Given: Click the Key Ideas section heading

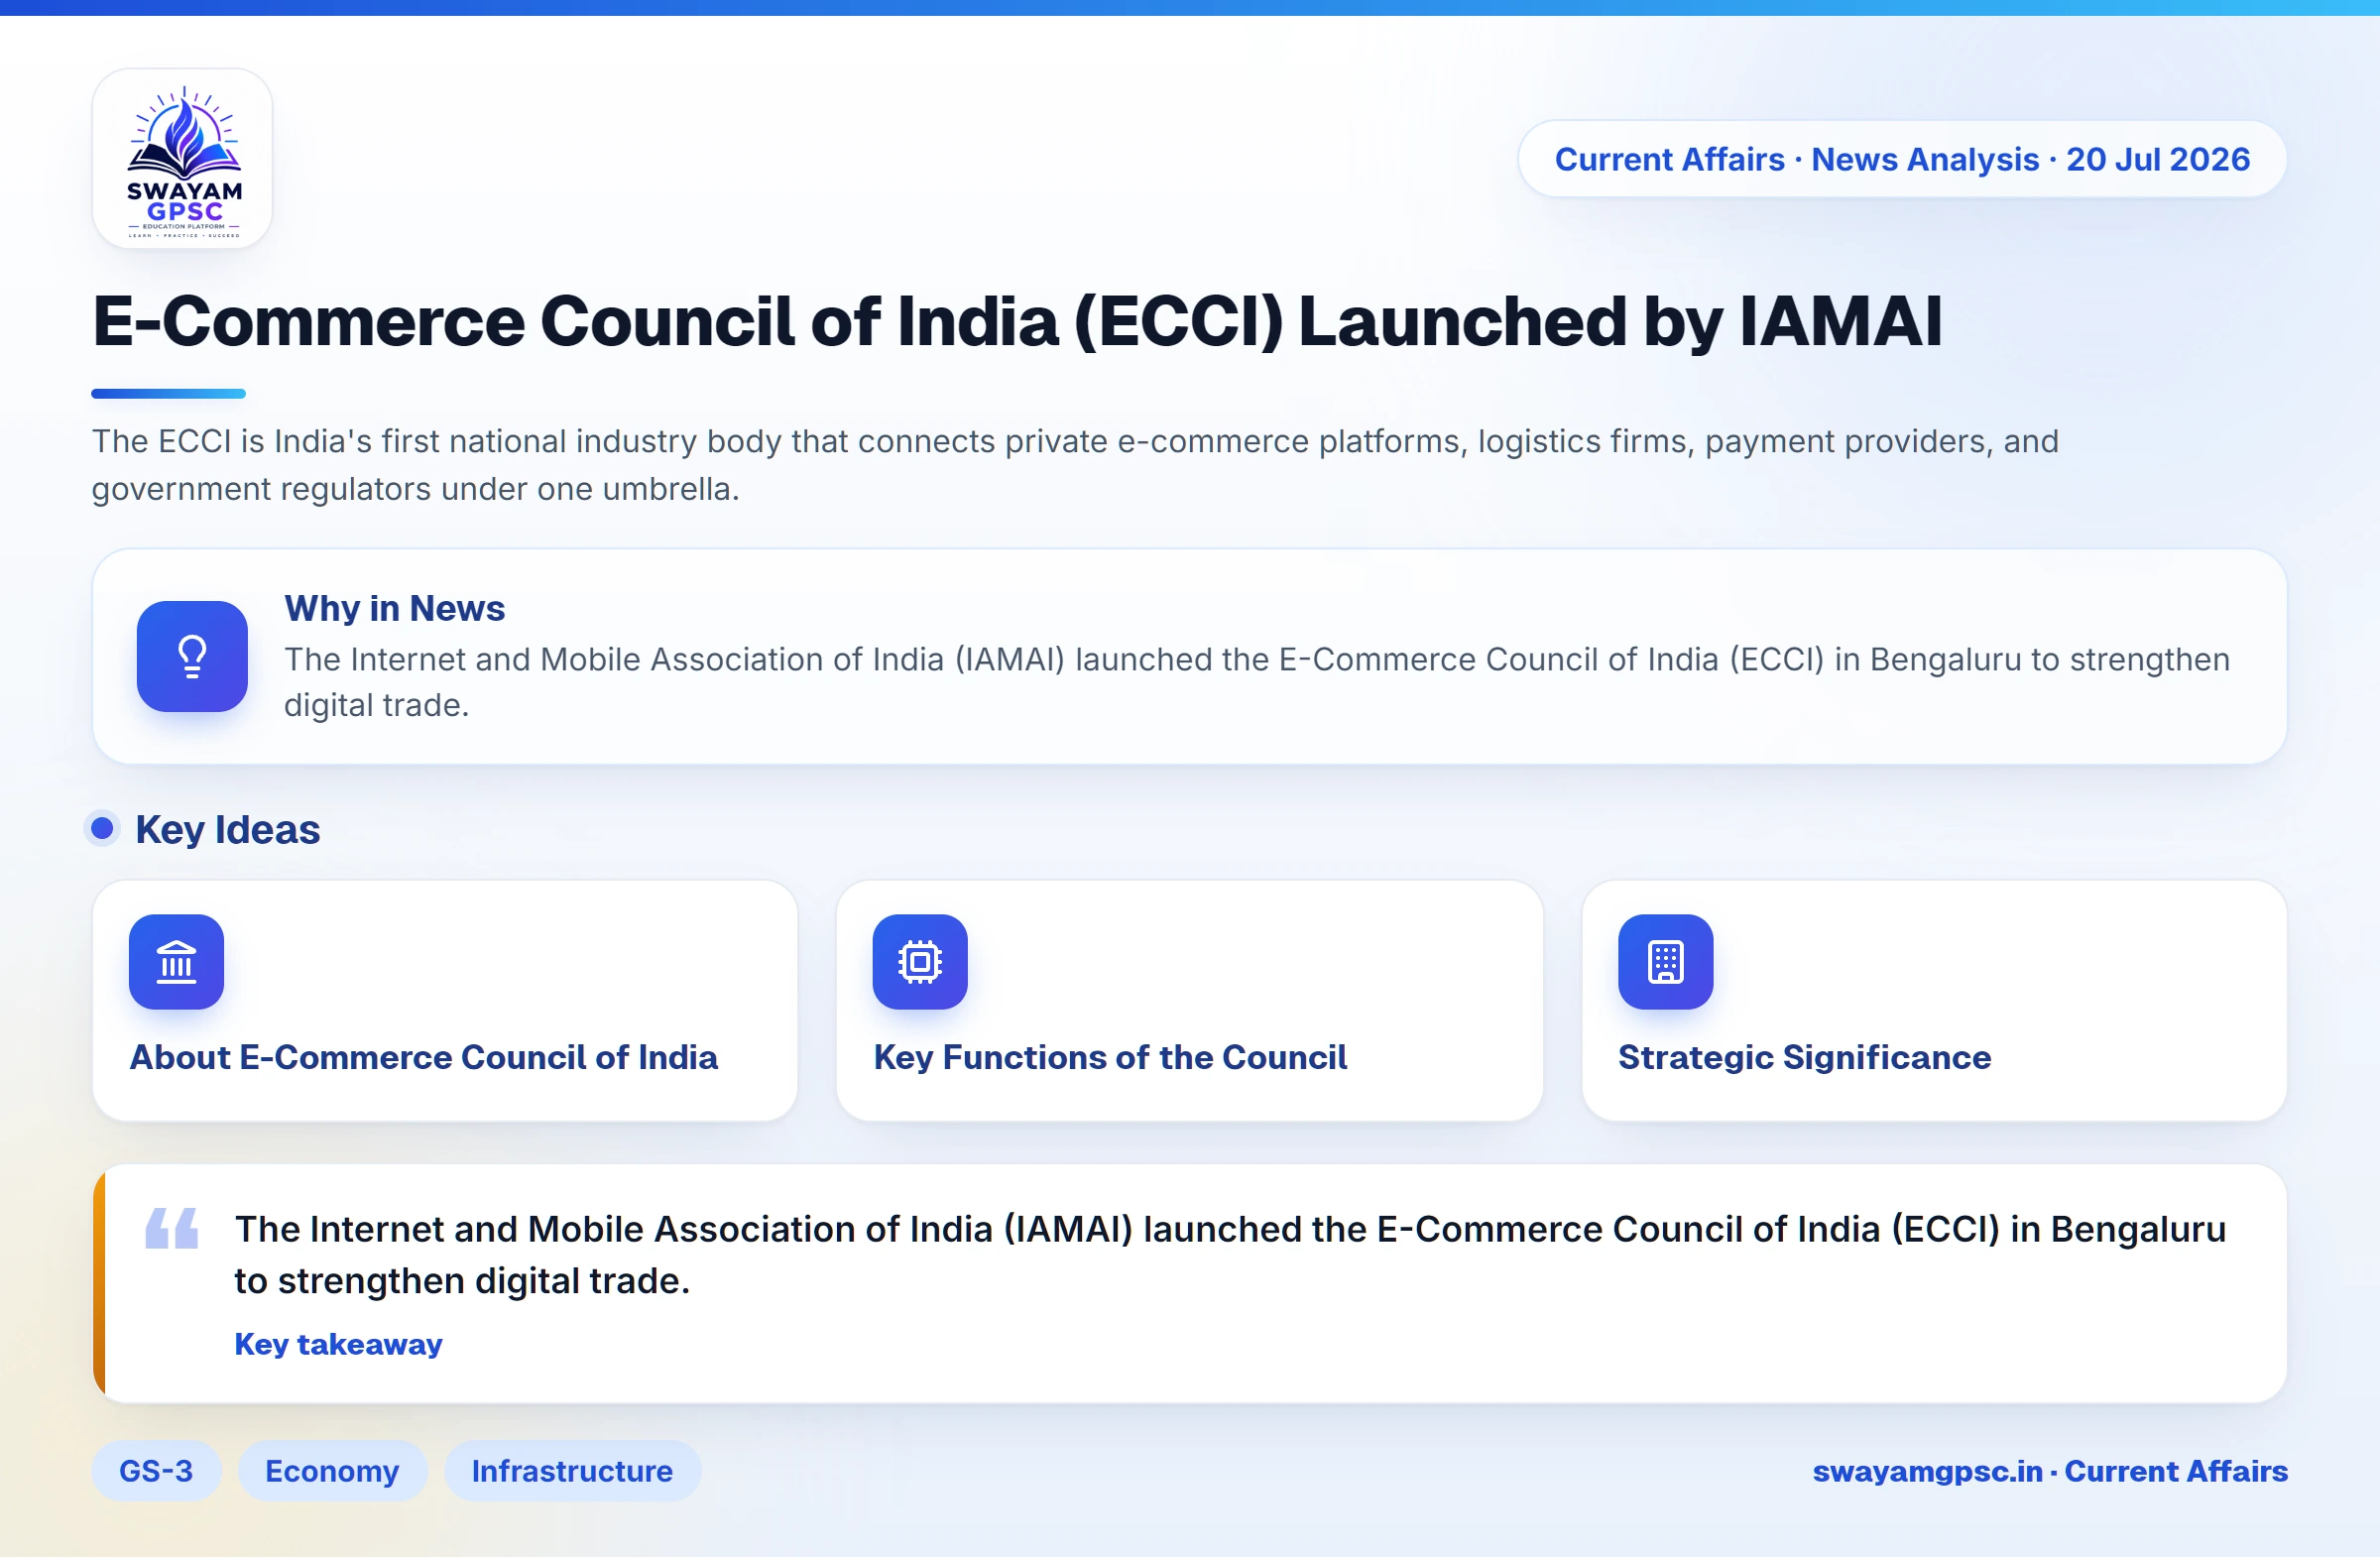Looking at the screenshot, I should pyautogui.click(x=228, y=829).
